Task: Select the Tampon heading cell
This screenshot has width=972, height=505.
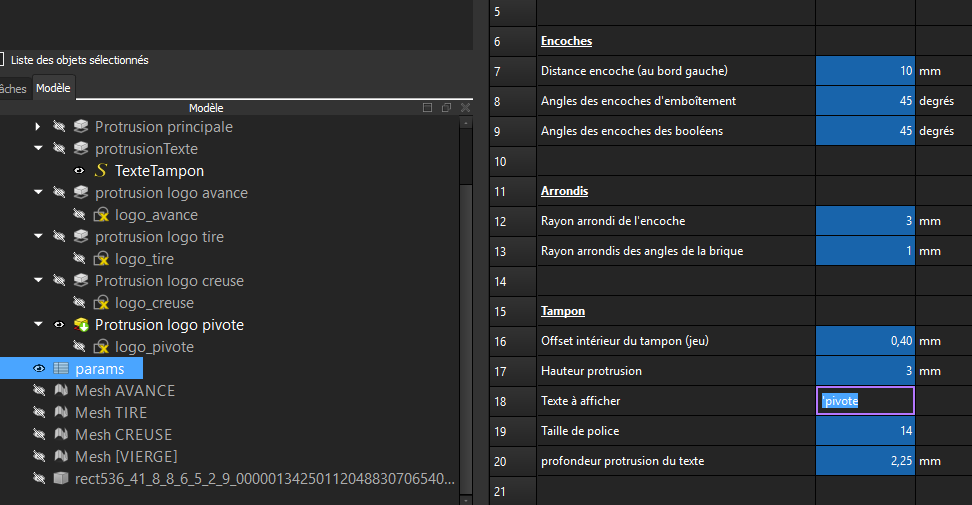Action: [x=676, y=311]
